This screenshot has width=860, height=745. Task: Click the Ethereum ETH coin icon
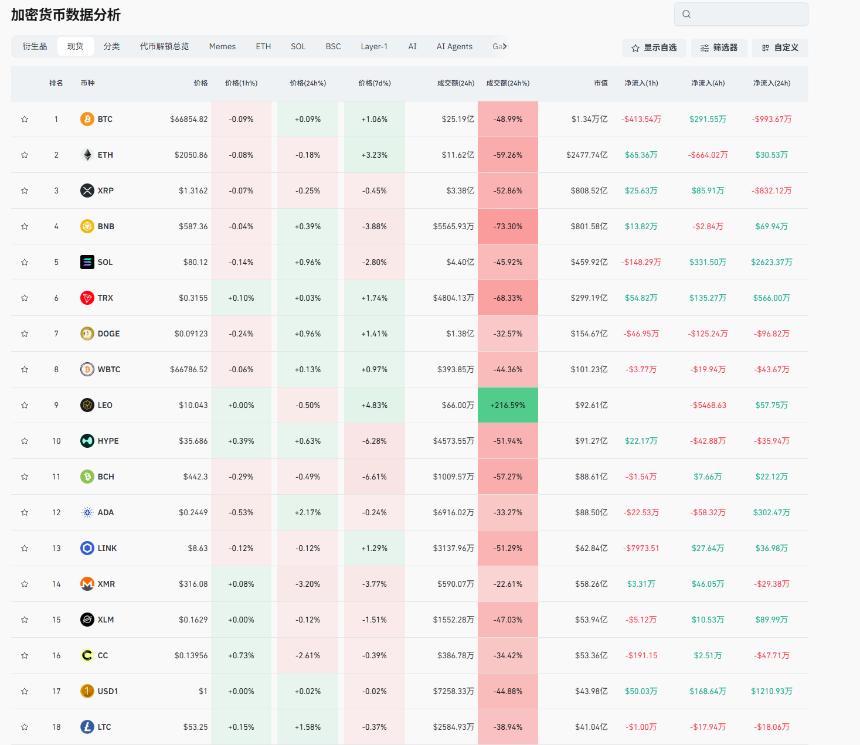point(85,154)
